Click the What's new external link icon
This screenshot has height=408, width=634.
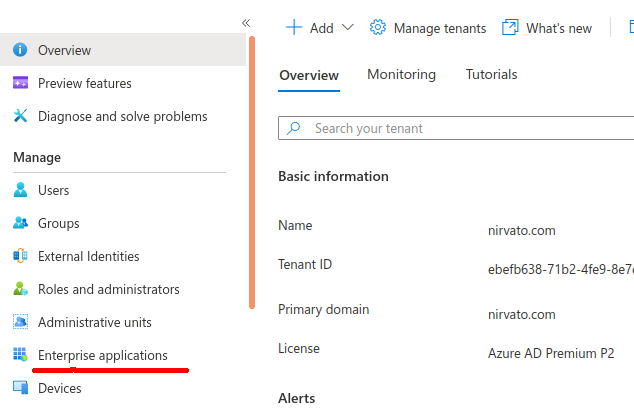tap(510, 27)
